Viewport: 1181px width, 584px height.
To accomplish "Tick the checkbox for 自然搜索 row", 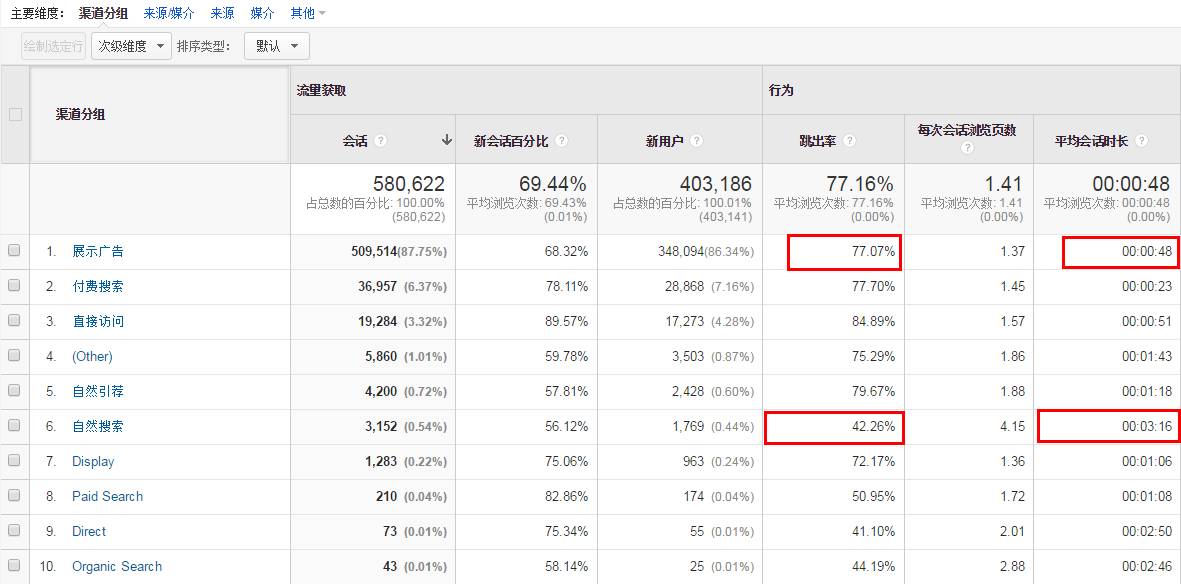I will (x=14, y=426).
